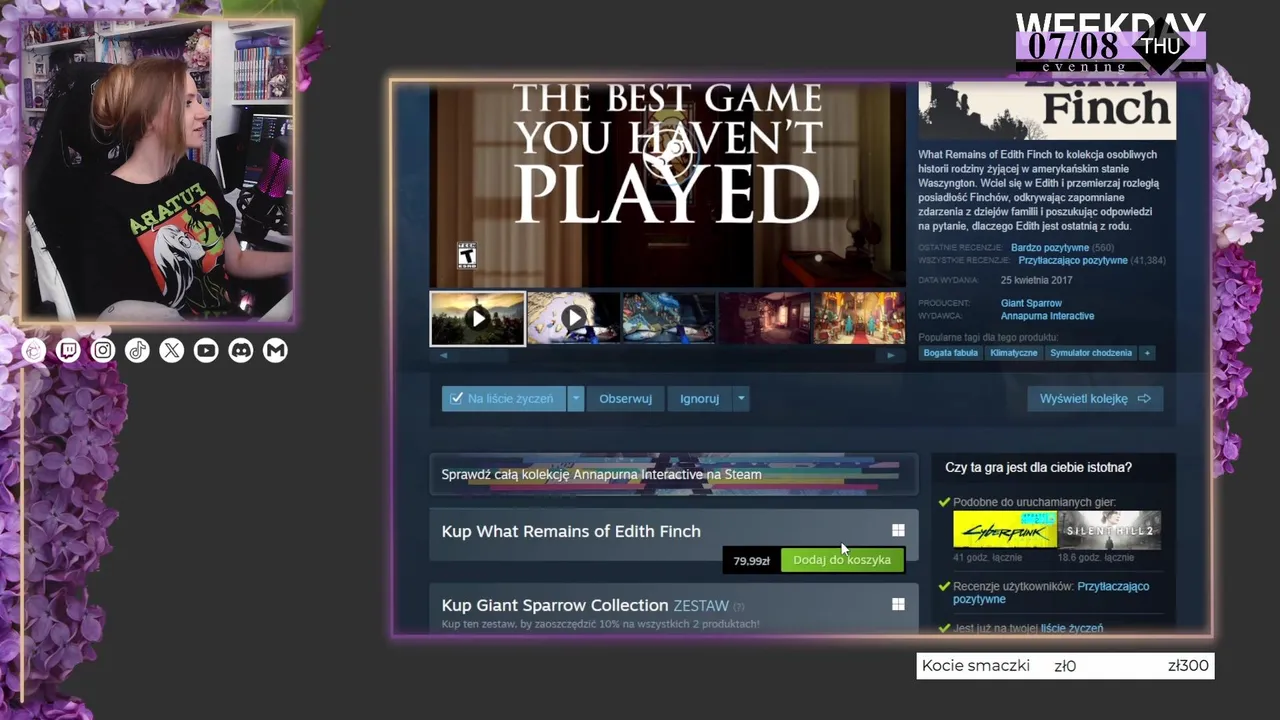
Task: Open the Discord social icon
Action: 241,351
